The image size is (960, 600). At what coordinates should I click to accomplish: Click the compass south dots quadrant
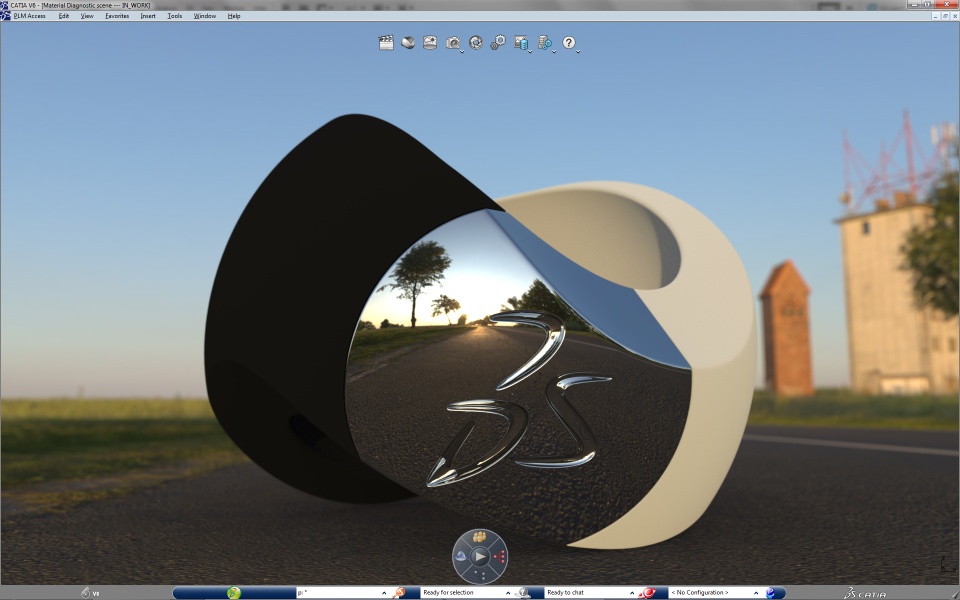click(x=481, y=576)
